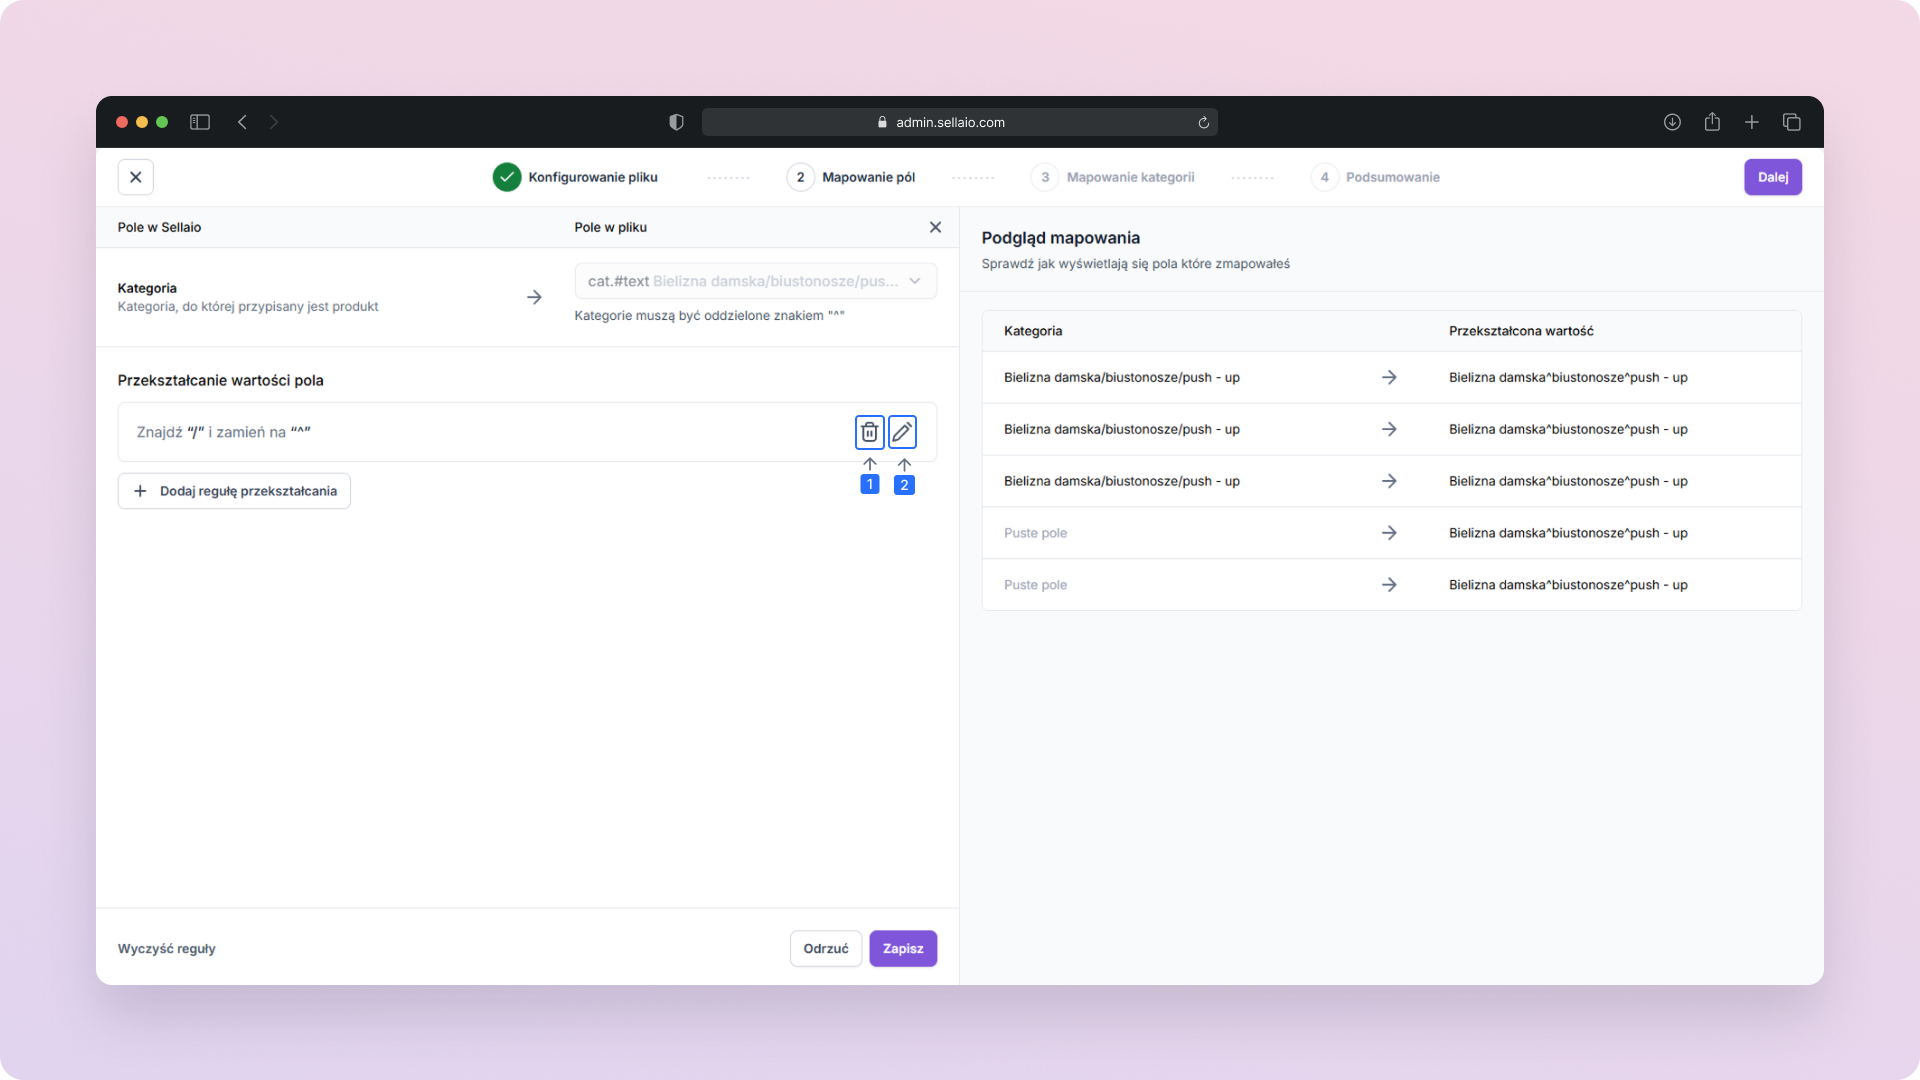This screenshot has height=1080, width=1920.
Task: Add a rule via Dodaj regułę przekształcania
Action: pos(234,491)
